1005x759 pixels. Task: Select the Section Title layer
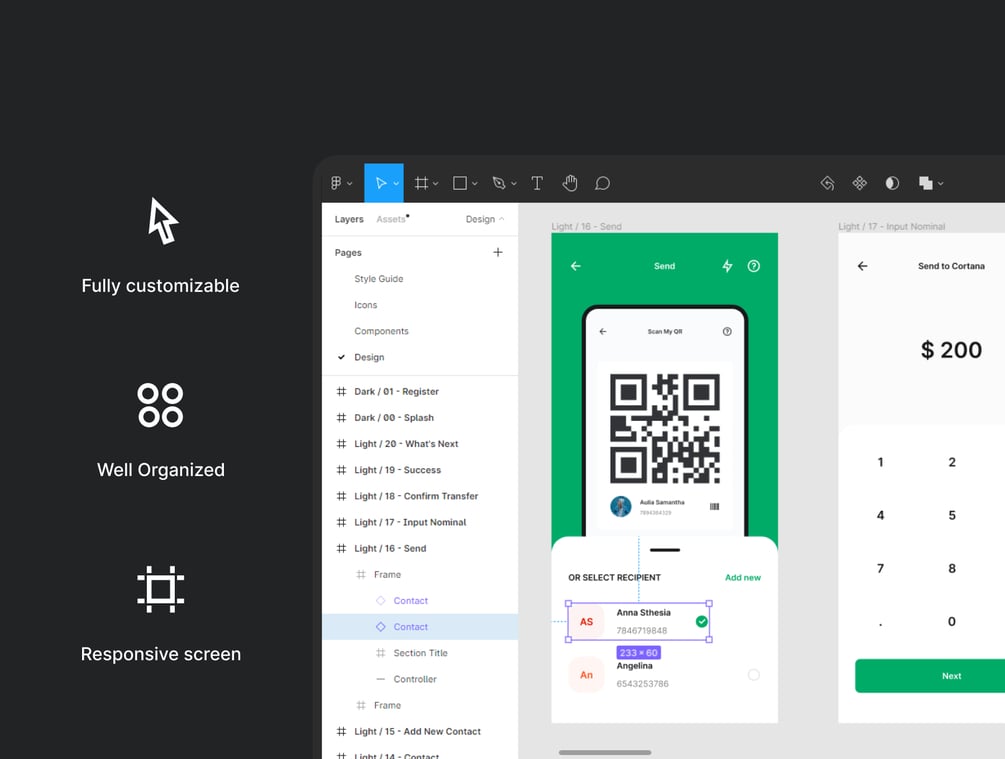click(x=420, y=653)
